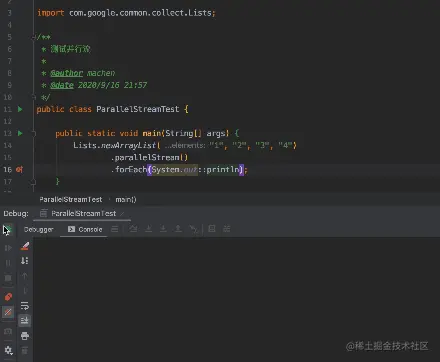The image size is (440, 362).
Task: Collapse main method fold at line 13
Action: click(34, 133)
